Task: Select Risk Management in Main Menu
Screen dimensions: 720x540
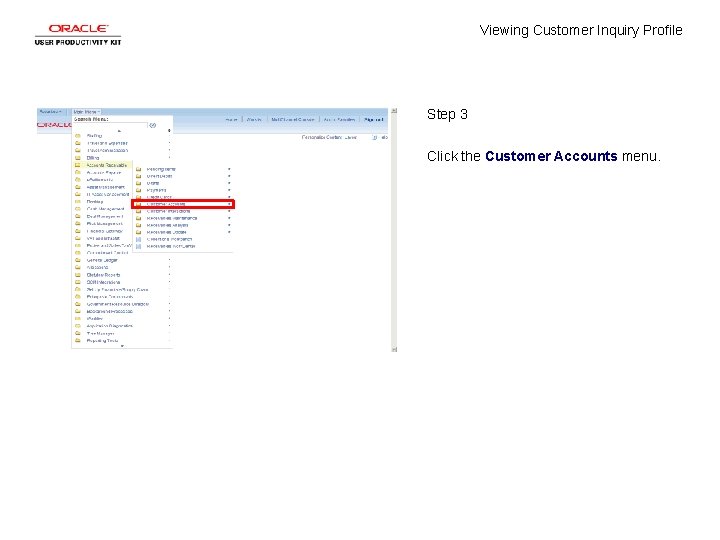Action: [x=104, y=224]
